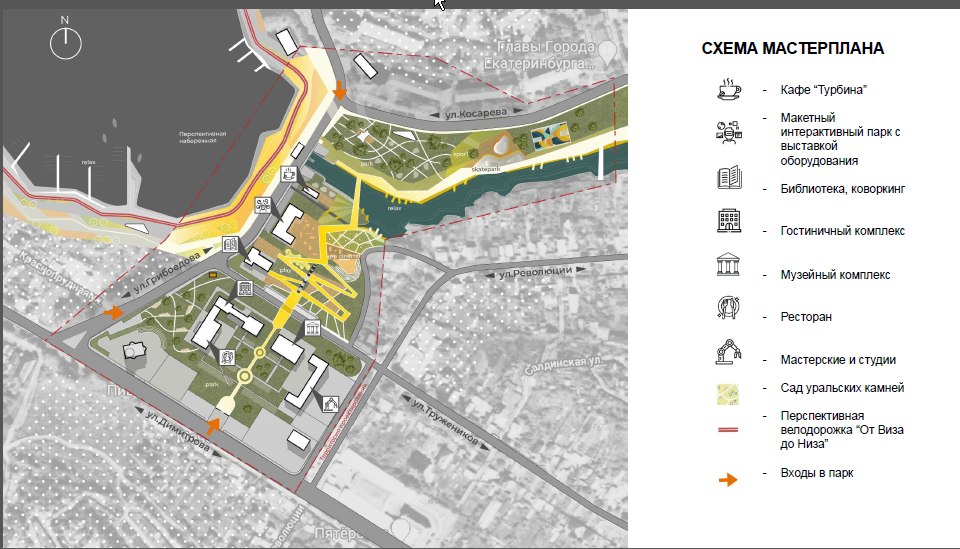This screenshot has height=549, width=960.
Task: Click the orange entrance arrow near ул.Грибоедова
Action: coord(114,312)
